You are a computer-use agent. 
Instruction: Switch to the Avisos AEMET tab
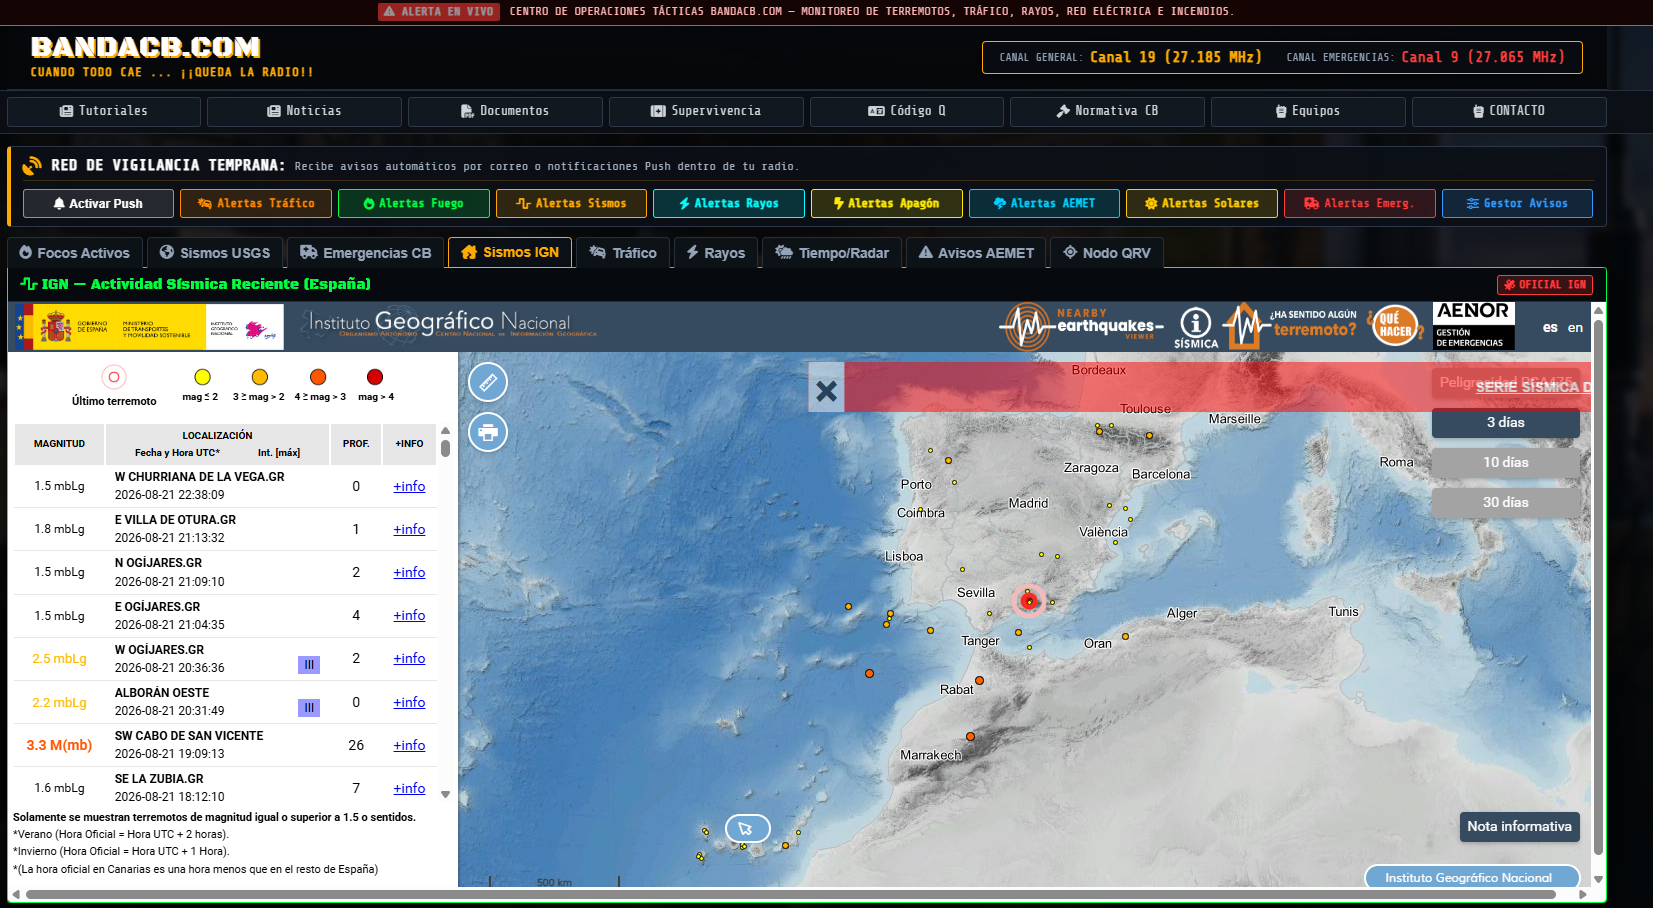[x=976, y=253]
